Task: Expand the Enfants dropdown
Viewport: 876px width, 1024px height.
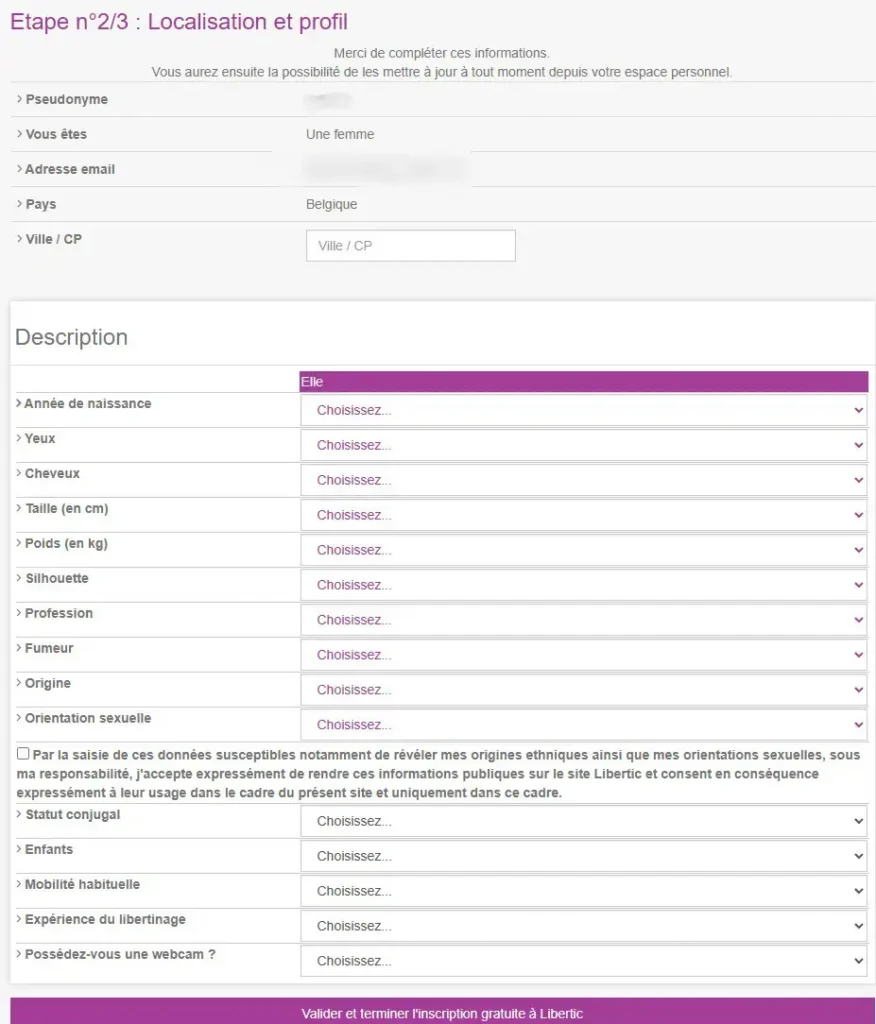Action: click(x=583, y=856)
